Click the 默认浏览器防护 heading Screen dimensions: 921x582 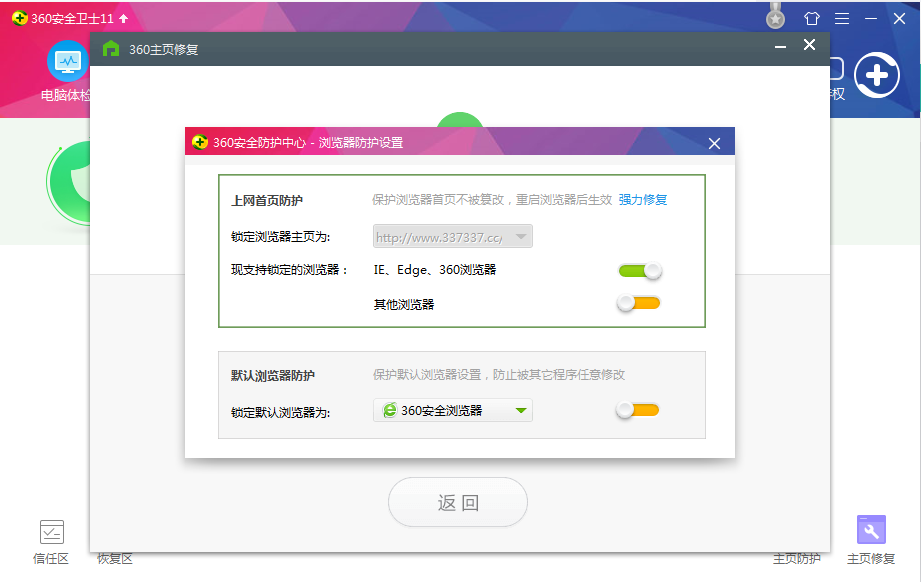pos(273,375)
